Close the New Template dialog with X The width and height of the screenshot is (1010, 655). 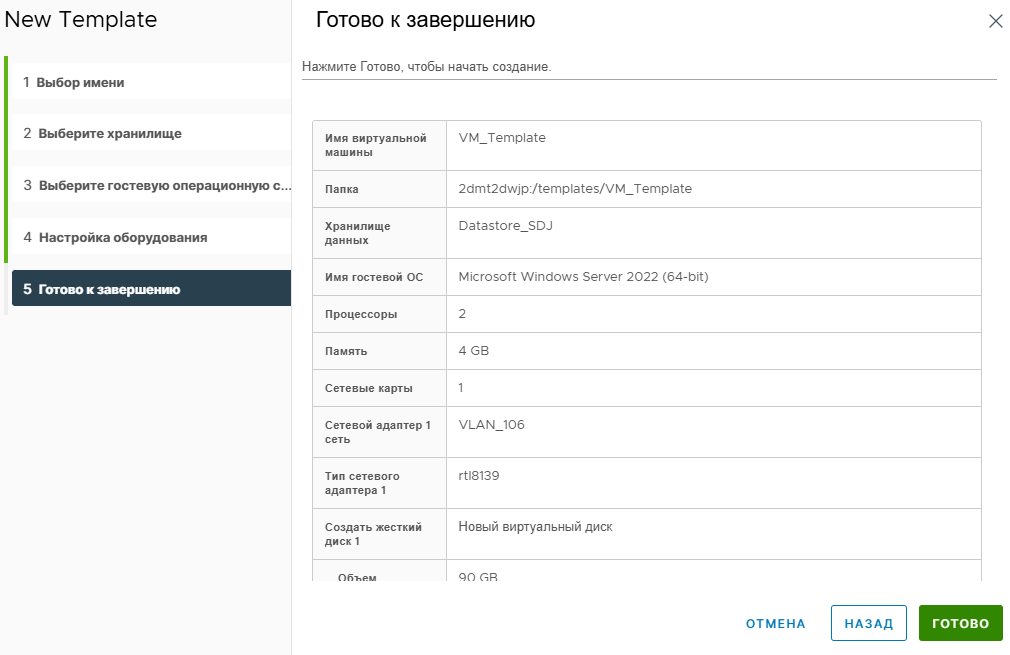[x=995, y=21]
